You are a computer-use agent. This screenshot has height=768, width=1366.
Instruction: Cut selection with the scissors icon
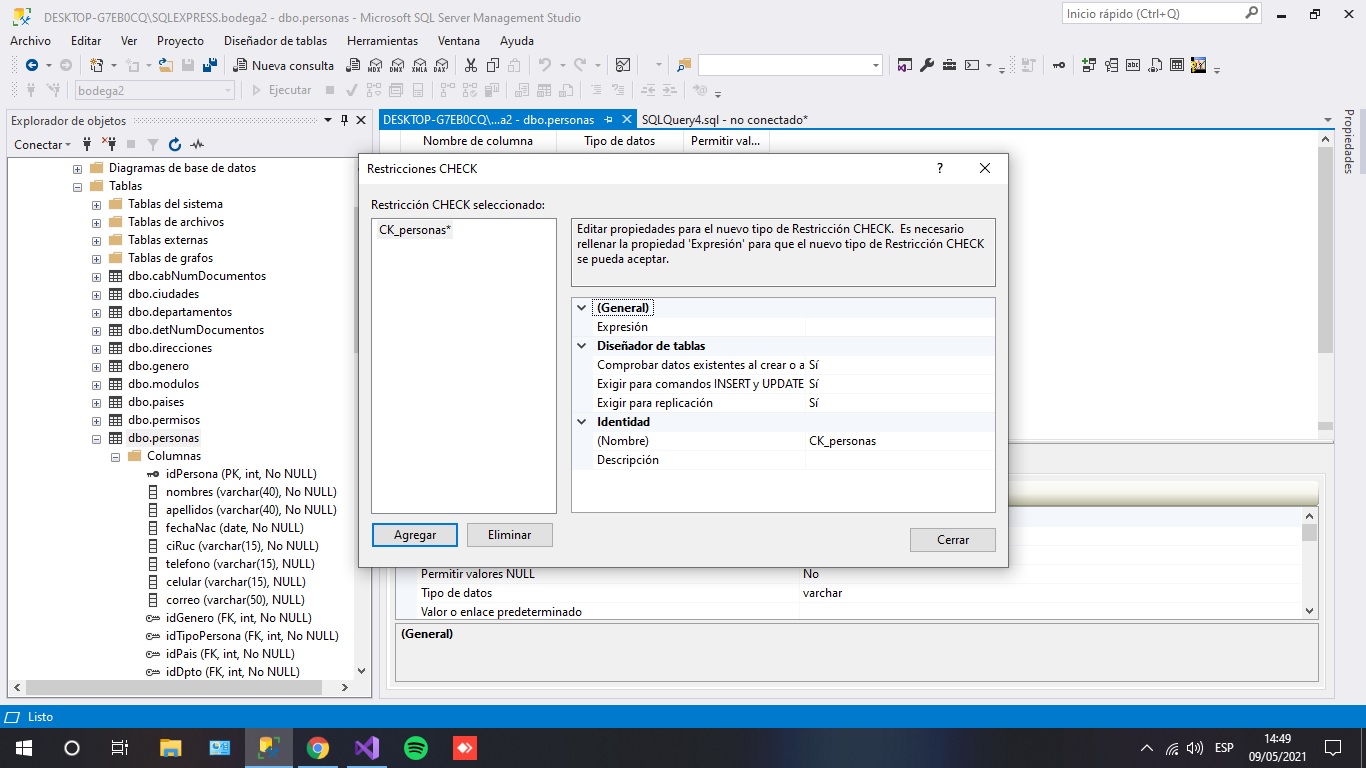(x=471, y=65)
